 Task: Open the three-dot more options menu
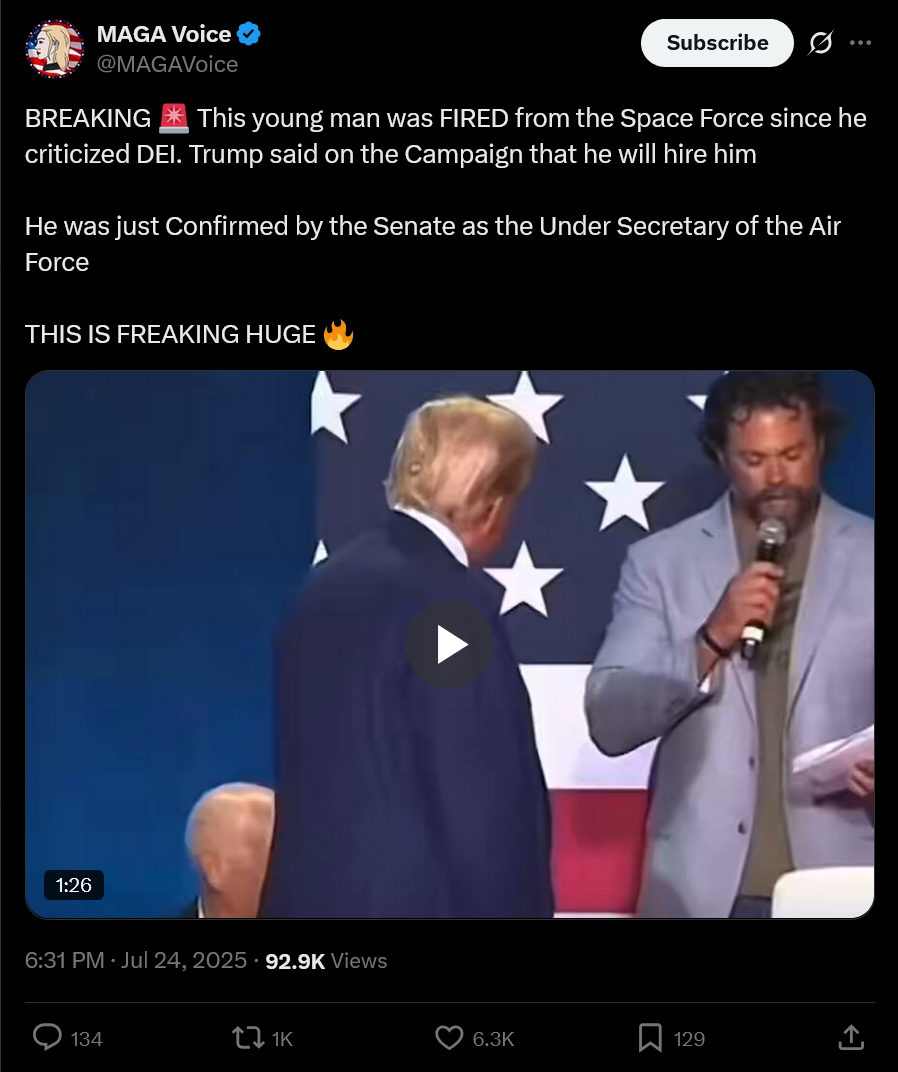[x=860, y=43]
